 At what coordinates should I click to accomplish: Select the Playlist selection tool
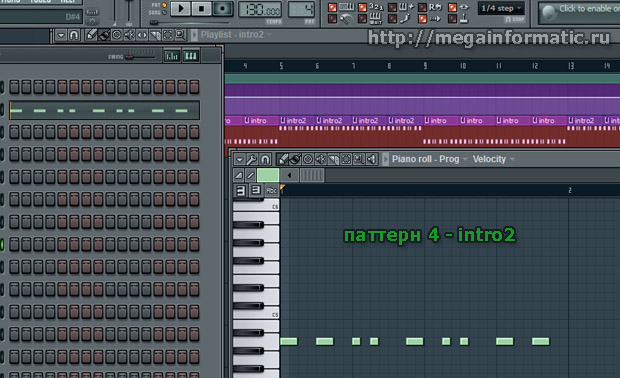click(168, 35)
